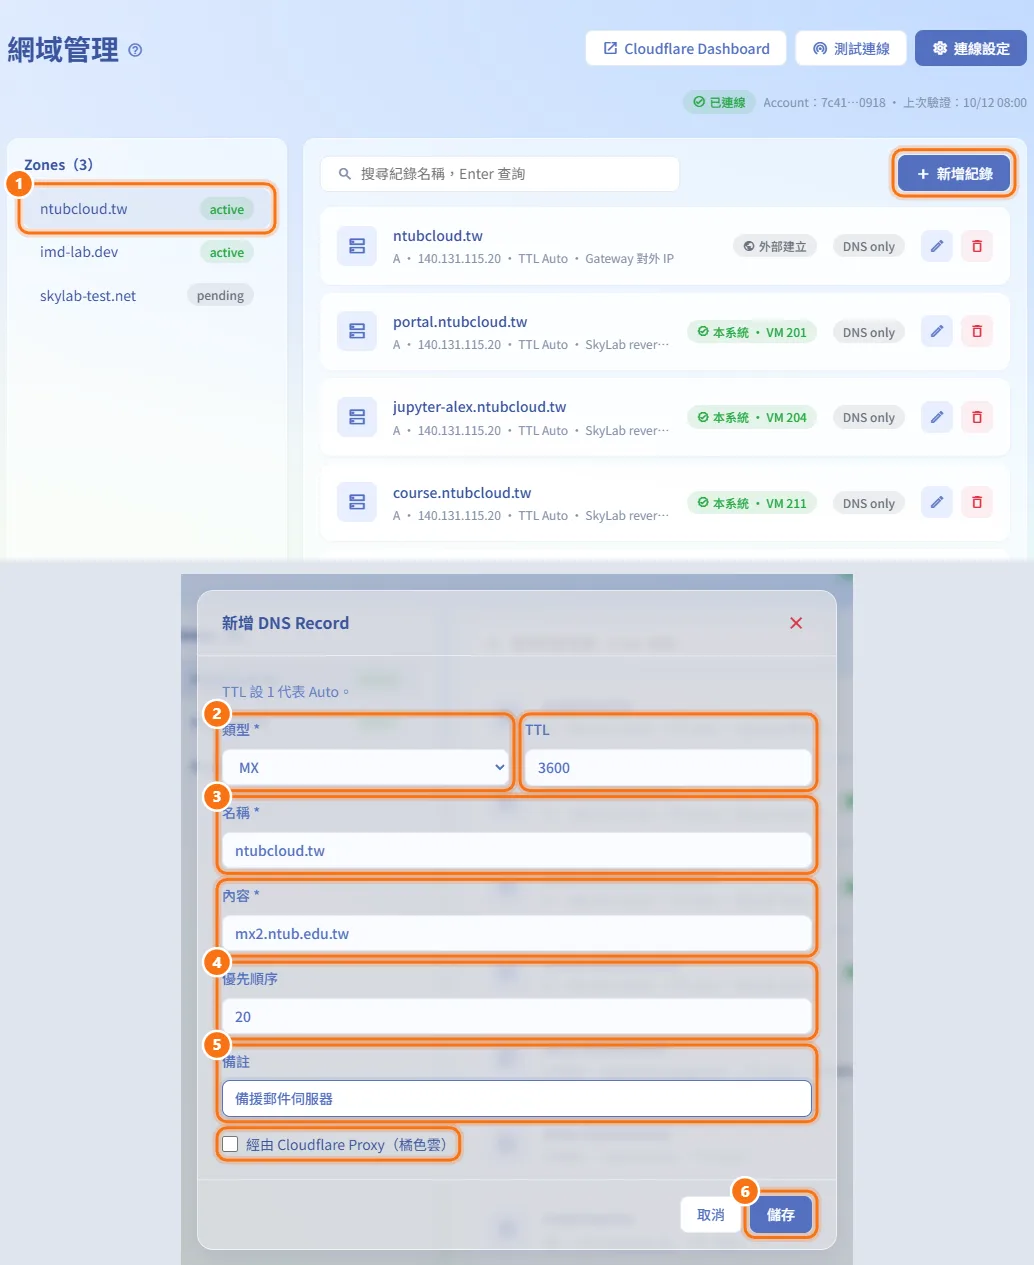Click the 新增紀錄 add record button
1034x1265 pixels.
coord(954,173)
